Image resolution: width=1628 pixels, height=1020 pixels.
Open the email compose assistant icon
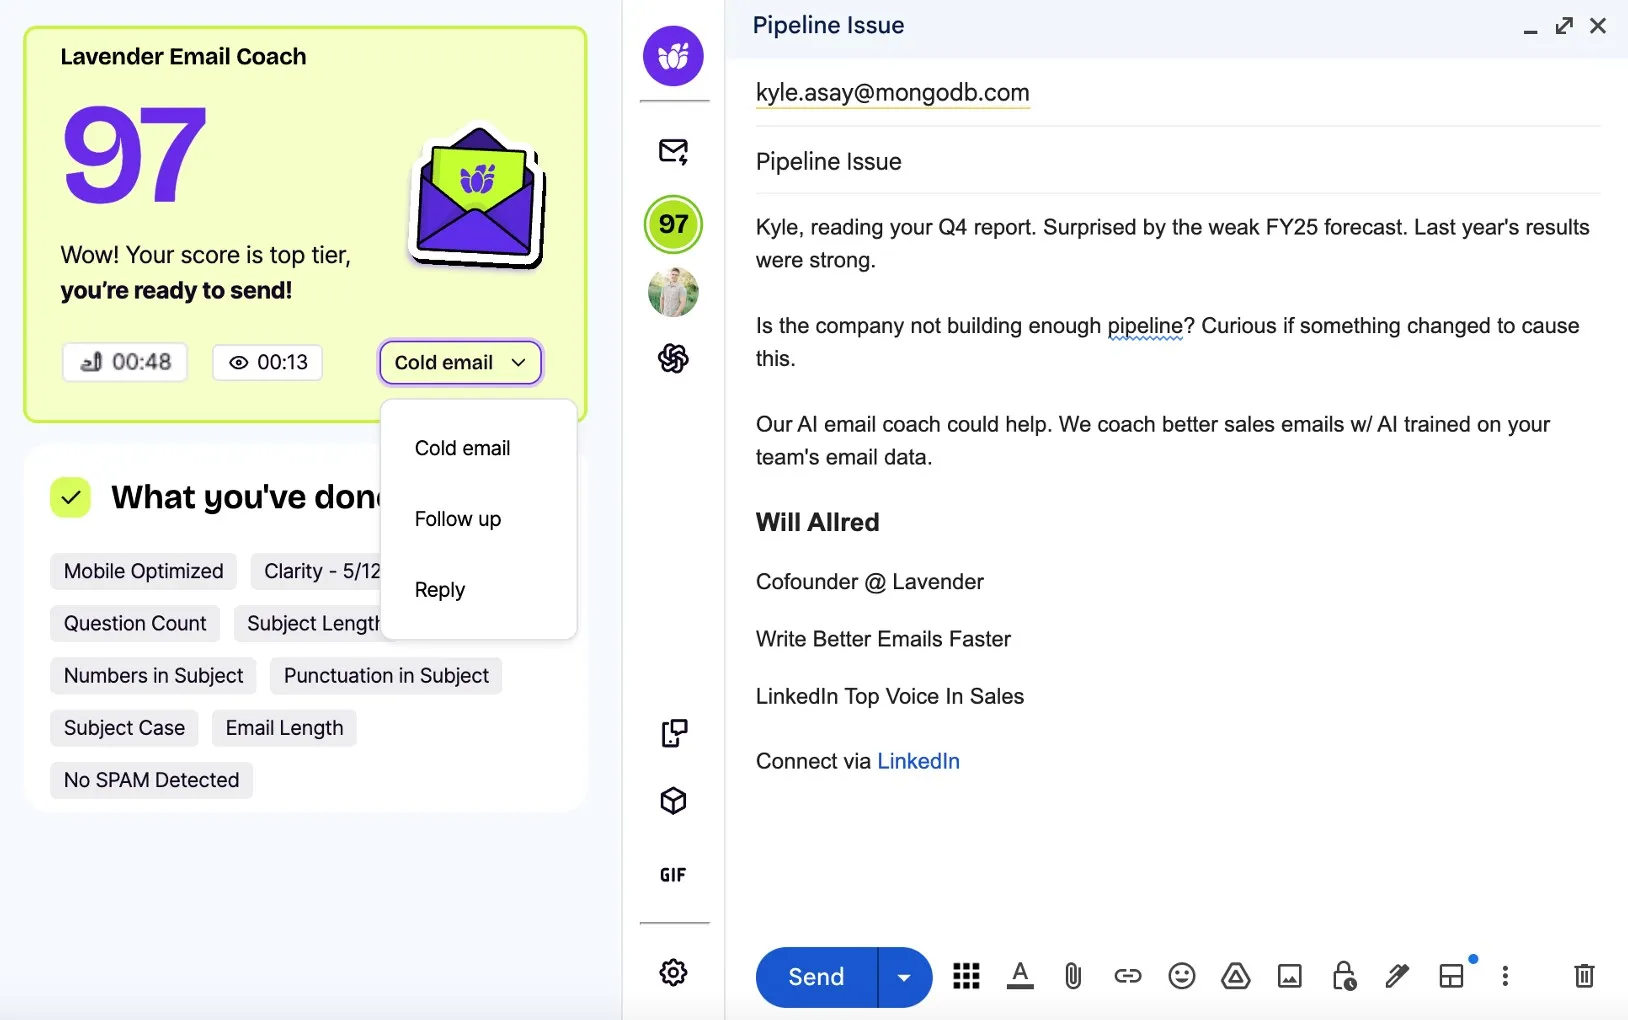pyautogui.click(x=673, y=152)
